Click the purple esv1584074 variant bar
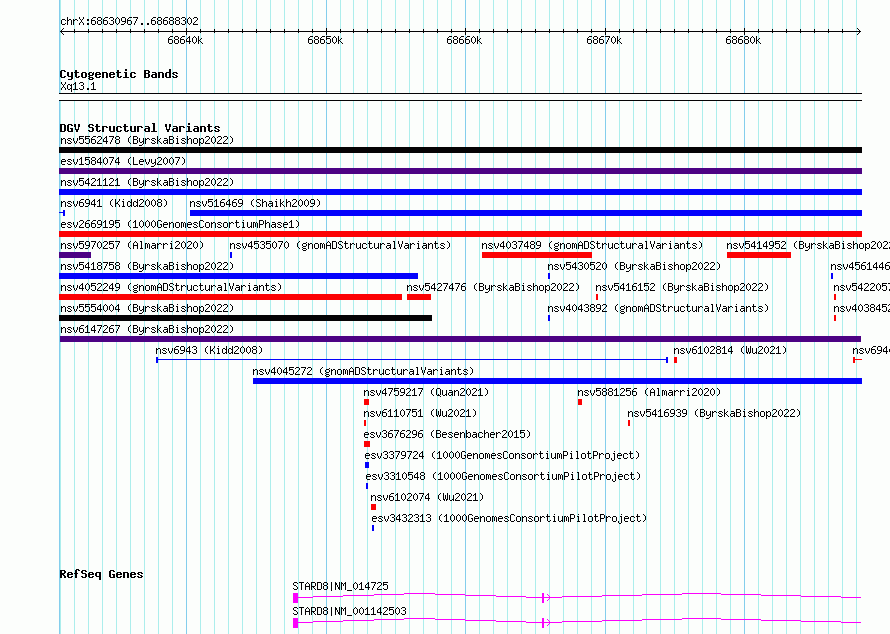The width and height of the screenshot is (890, 634). pos(460,171)
